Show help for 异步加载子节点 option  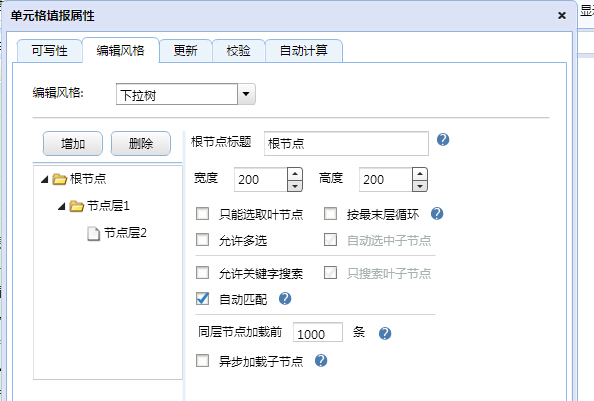coord(321,360)
